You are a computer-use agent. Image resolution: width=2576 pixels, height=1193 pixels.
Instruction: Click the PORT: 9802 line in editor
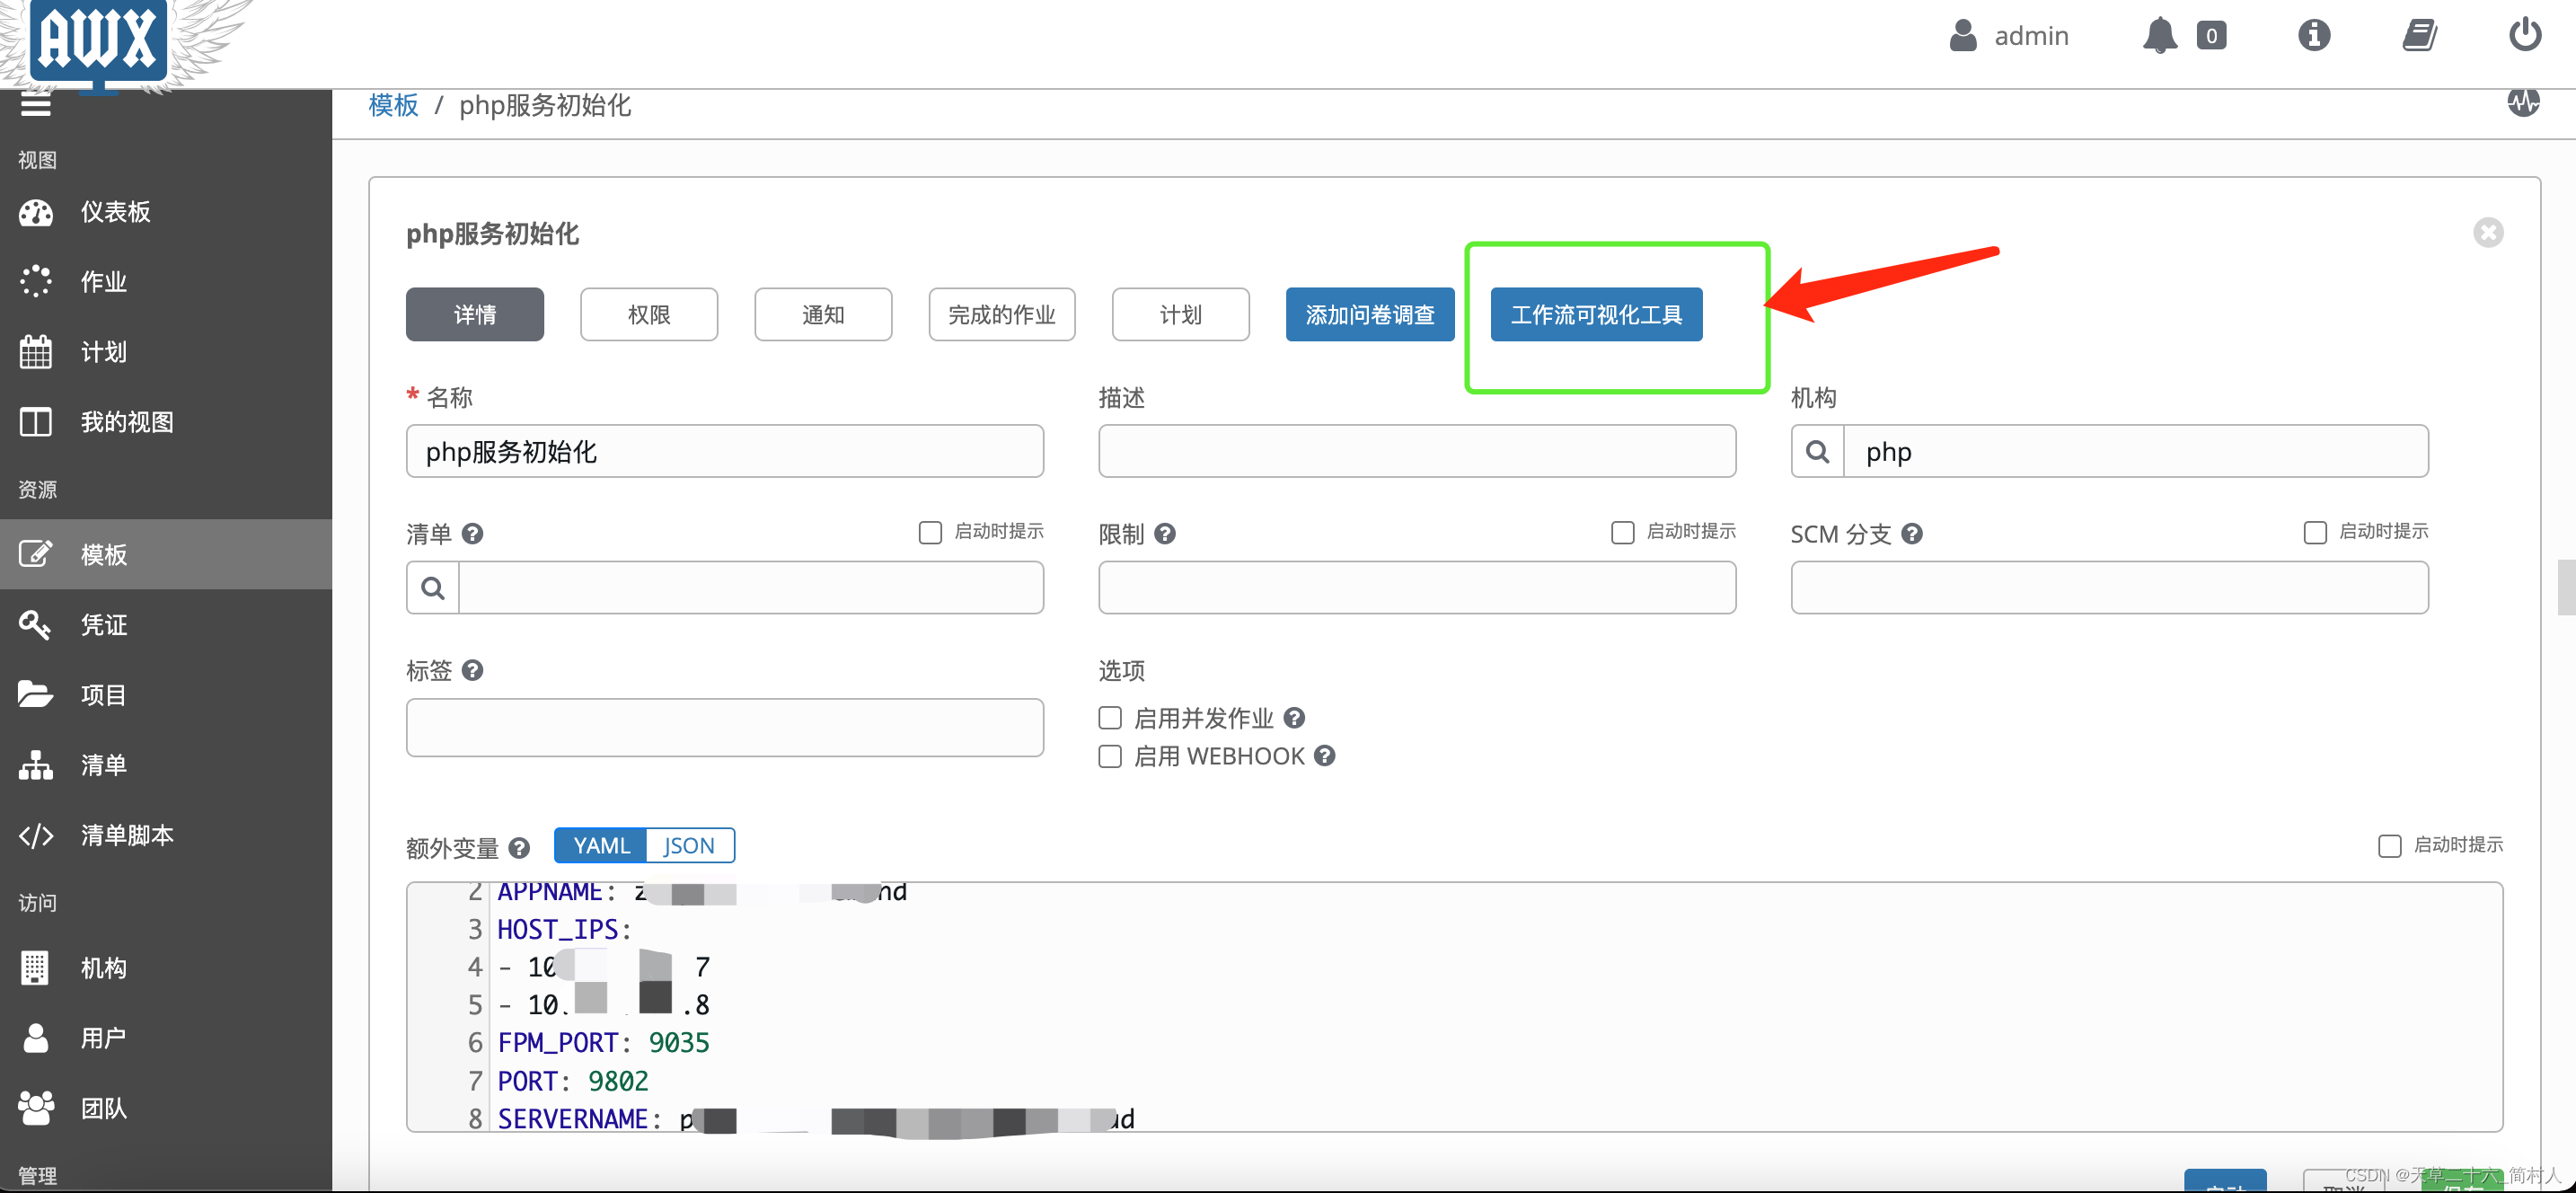573,1081
